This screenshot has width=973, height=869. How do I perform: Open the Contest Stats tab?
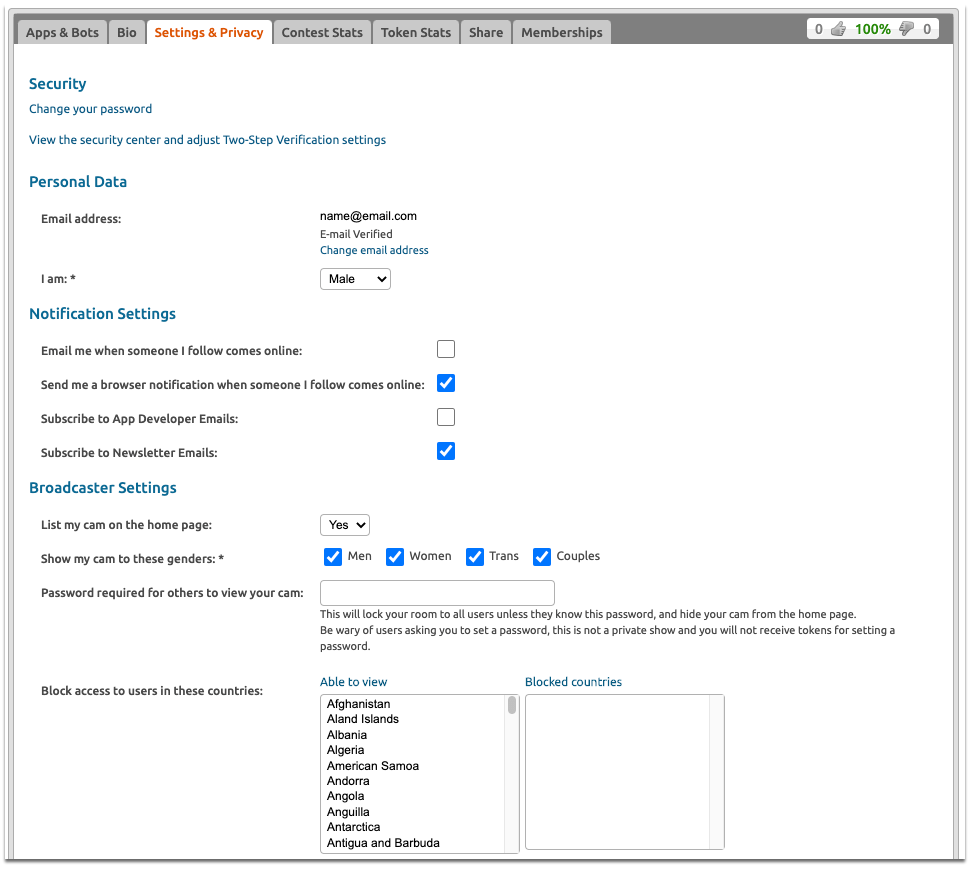(322, 32)
